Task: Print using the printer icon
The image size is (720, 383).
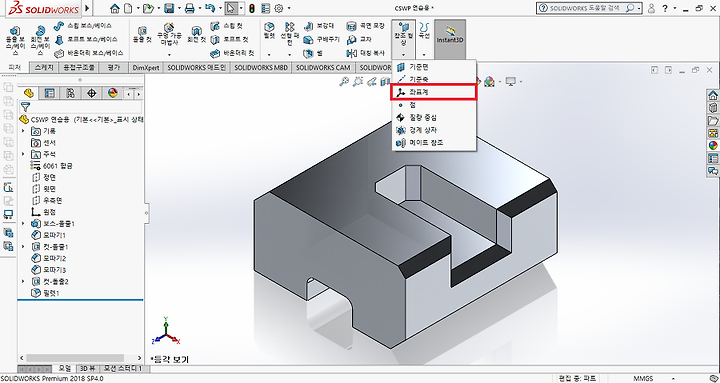Action: [190, 8]
